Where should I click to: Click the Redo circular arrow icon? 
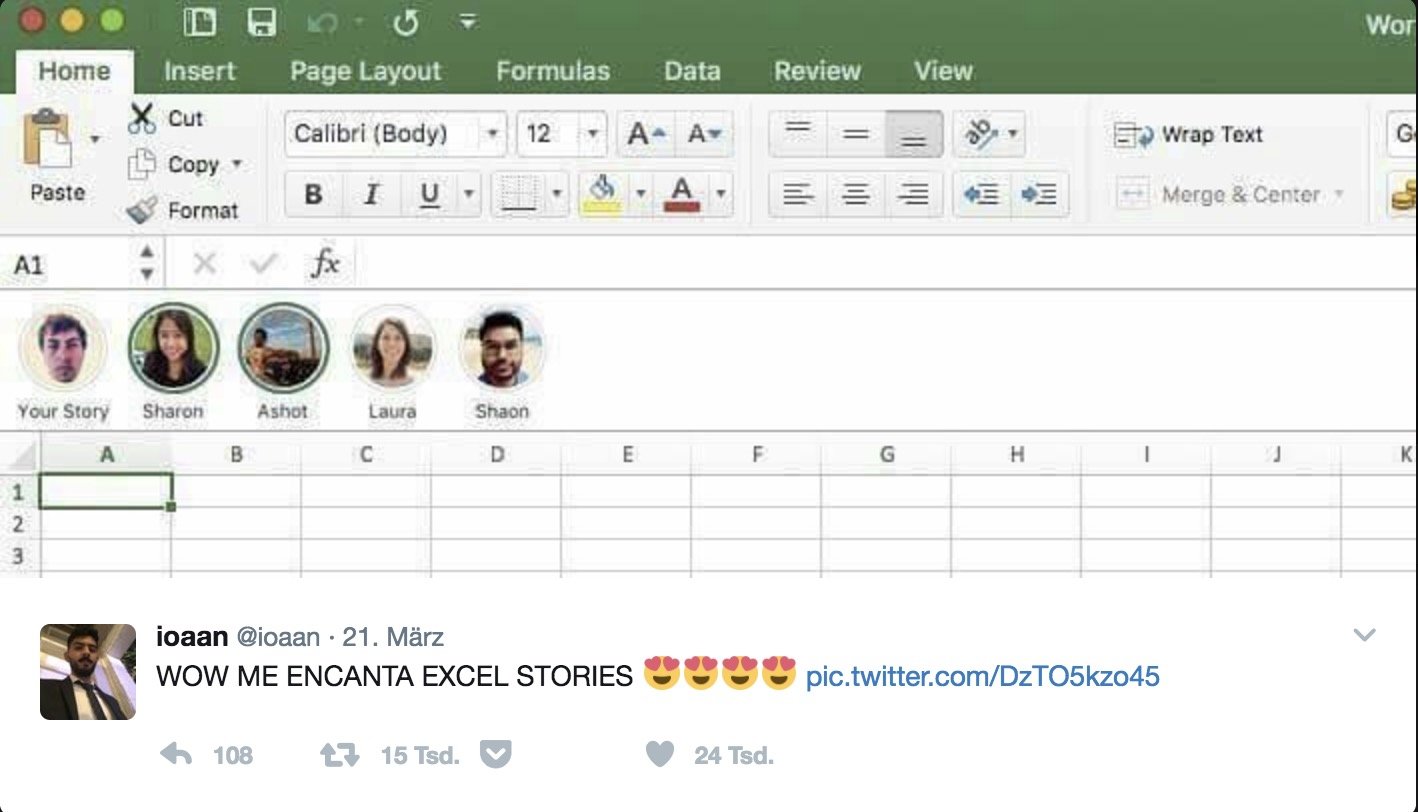click(405, 23)
